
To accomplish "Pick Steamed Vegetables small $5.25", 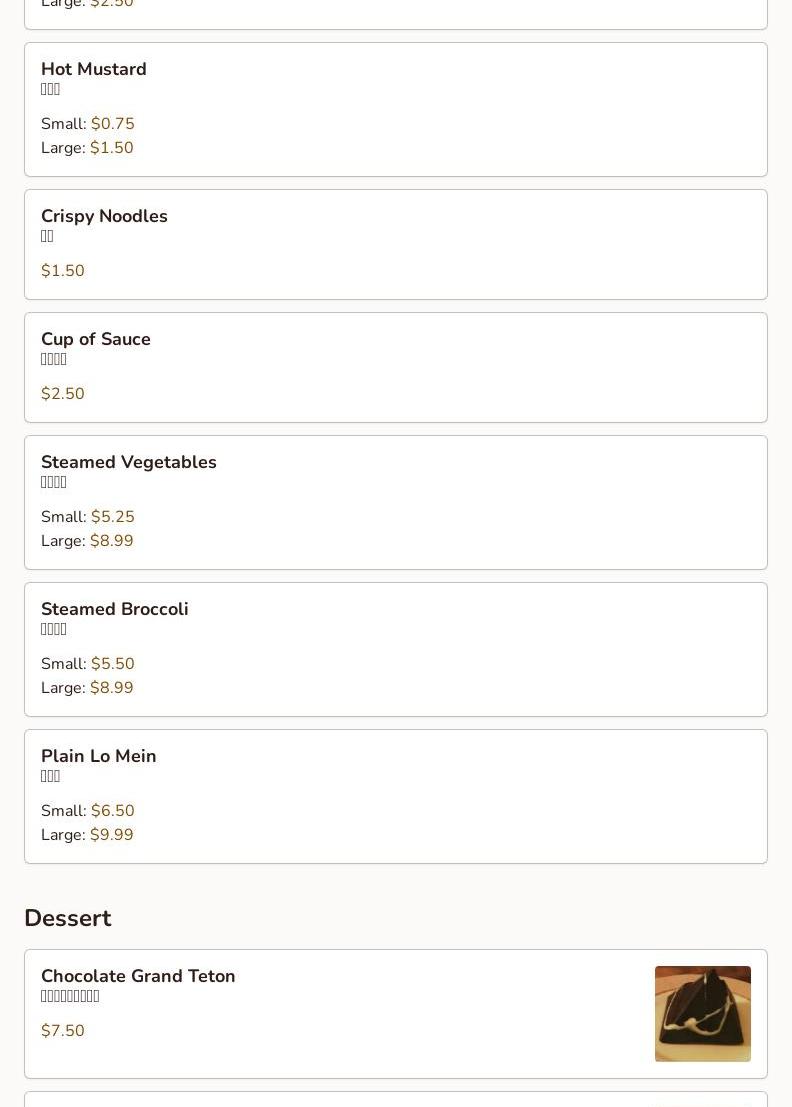I will 112,517.
